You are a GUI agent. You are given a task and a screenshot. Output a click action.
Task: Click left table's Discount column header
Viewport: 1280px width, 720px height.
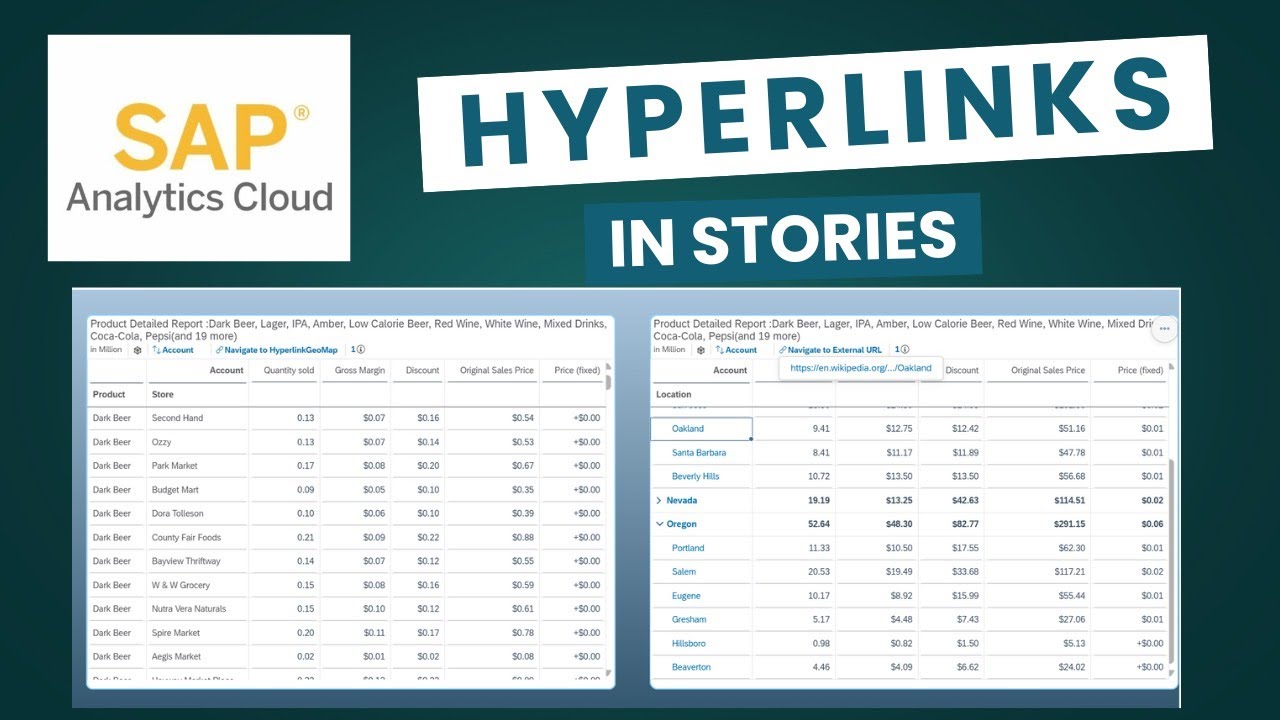pyautogui.click(x=422, y=371)
